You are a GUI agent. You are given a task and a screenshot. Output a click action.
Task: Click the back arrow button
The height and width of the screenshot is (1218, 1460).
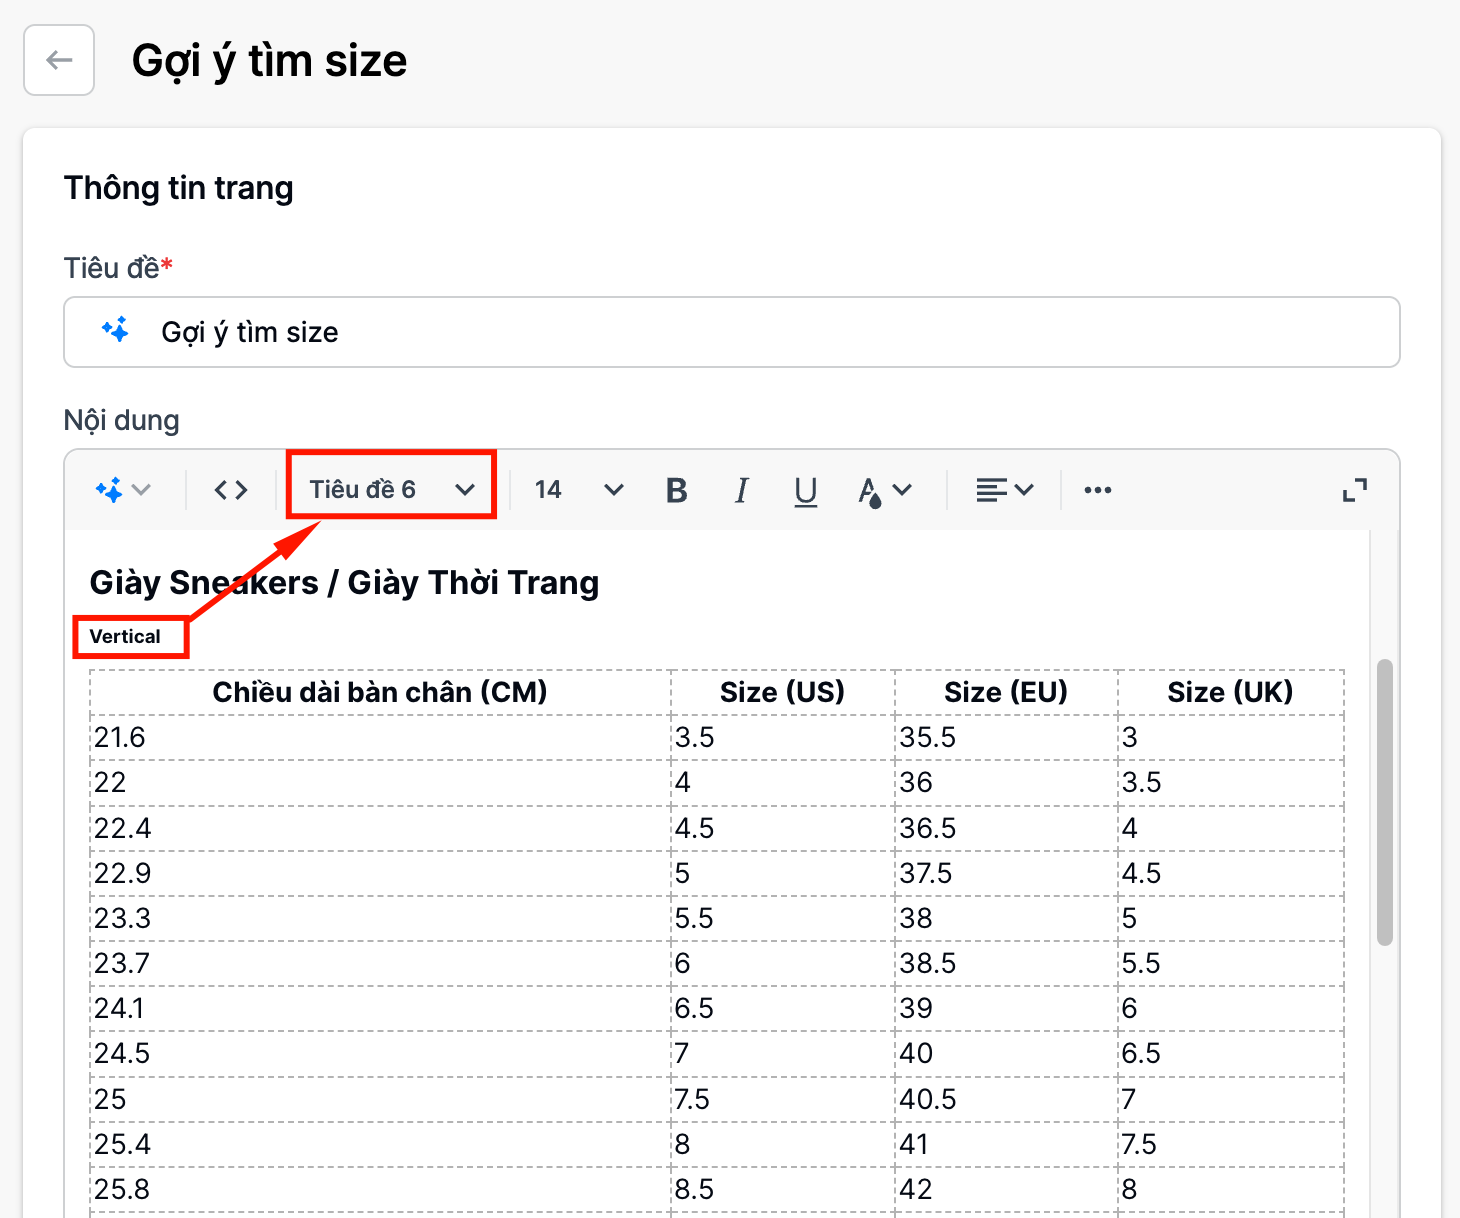tap(59, 60)
